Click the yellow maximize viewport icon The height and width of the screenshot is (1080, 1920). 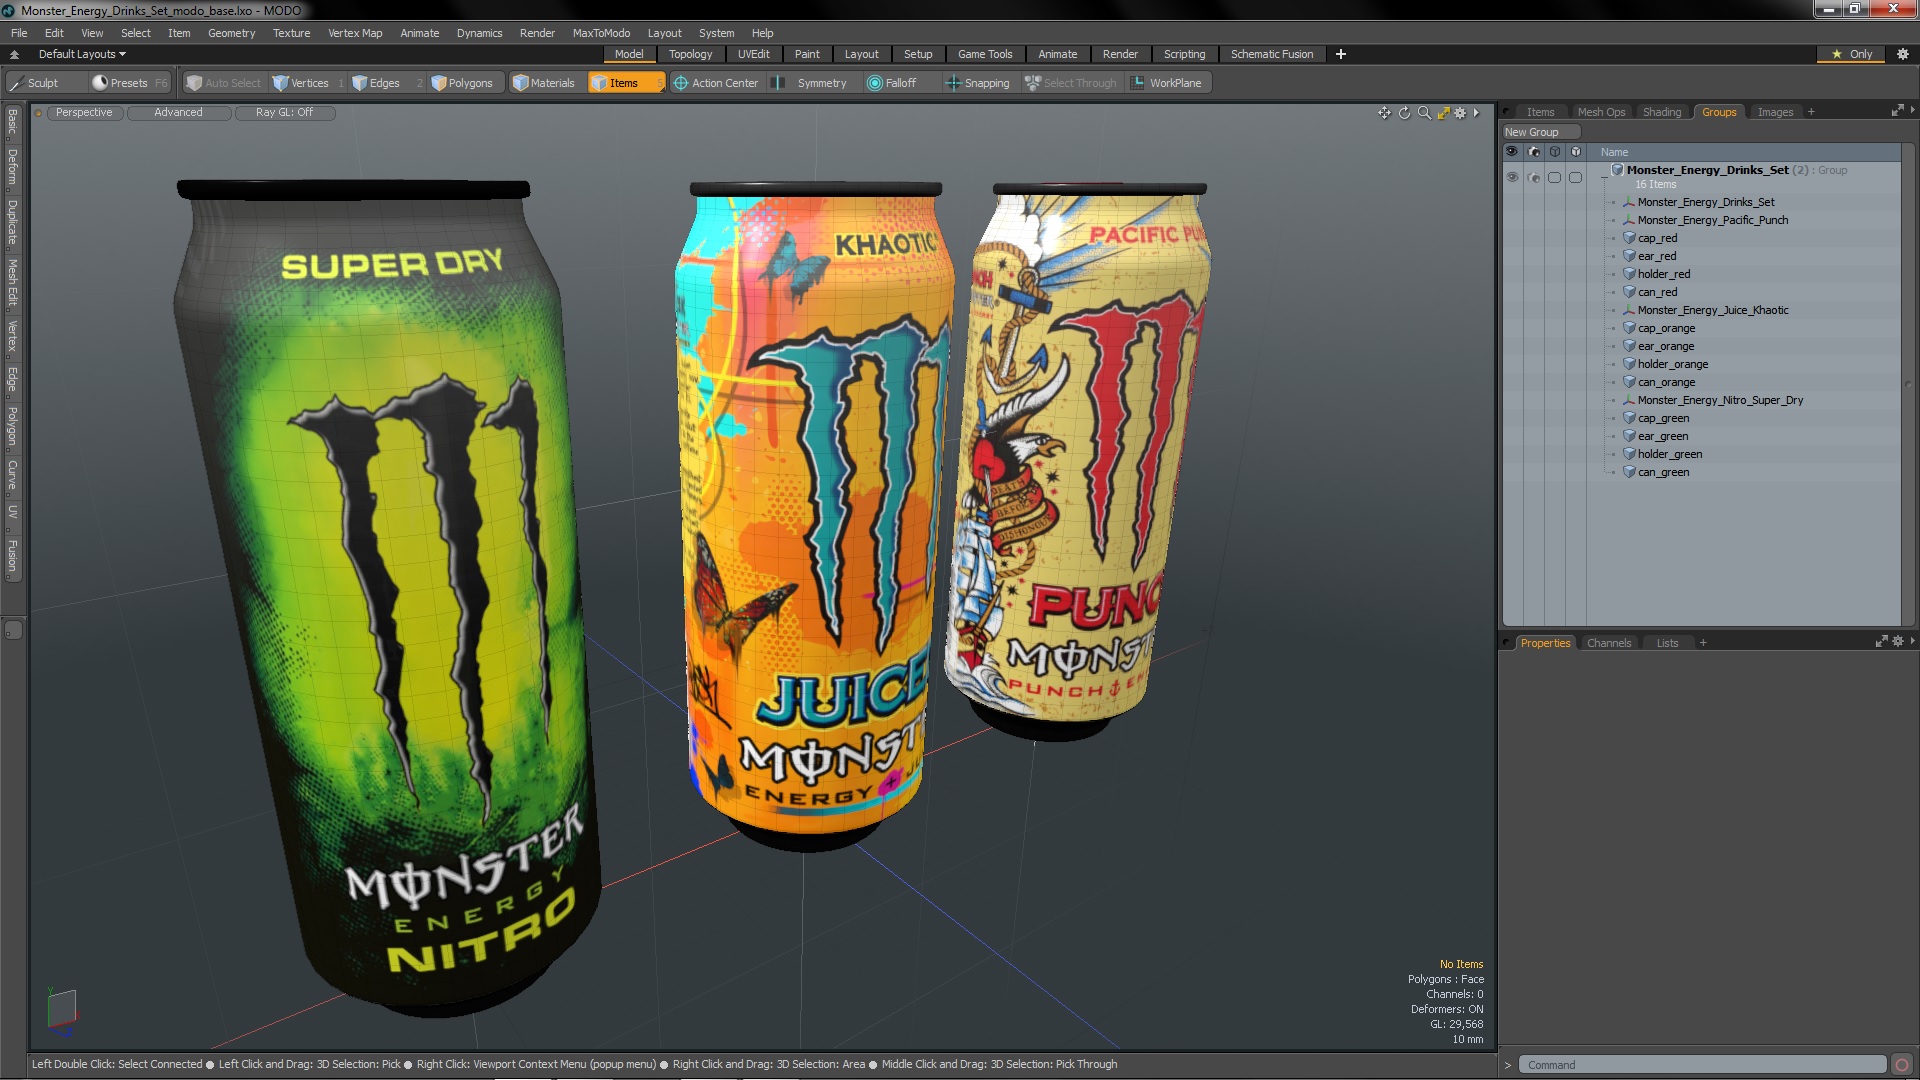[x=1443, y=113]
